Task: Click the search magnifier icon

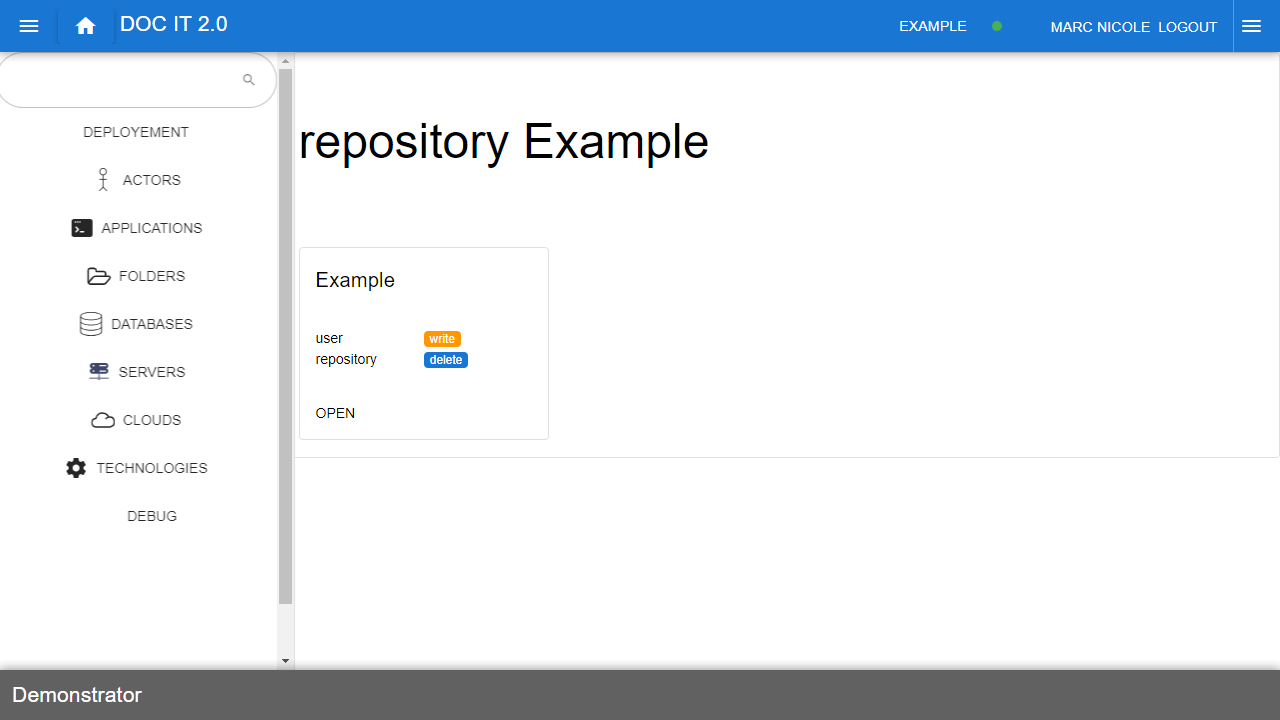Action: pyautogui.click(x=249, y=80)
